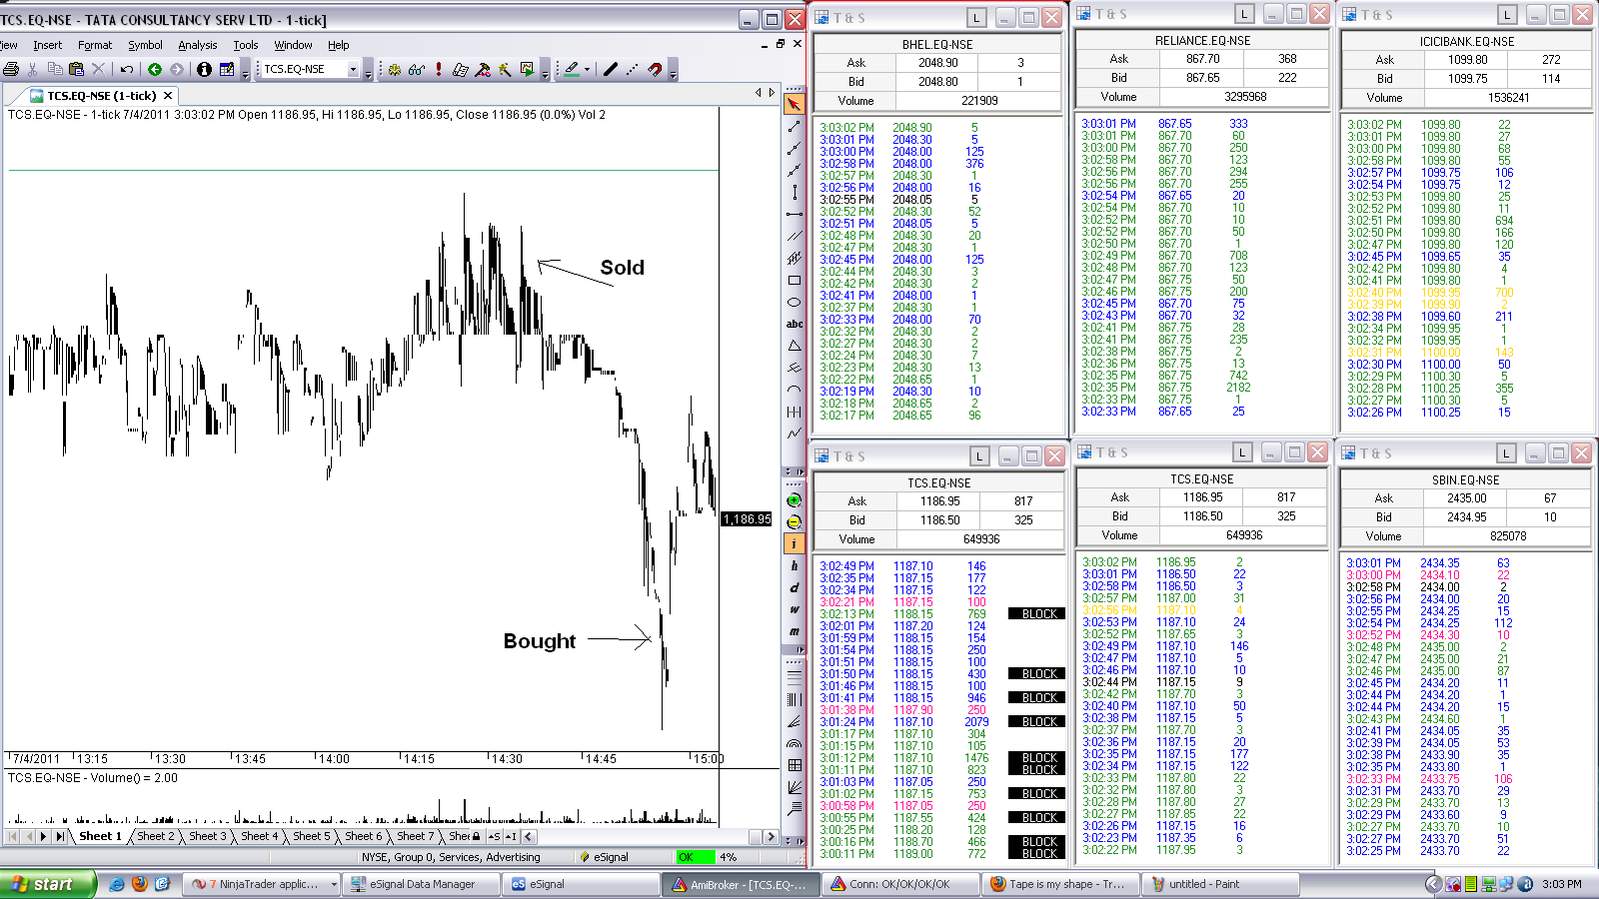Image resolution: width=1599 pixels, height=899 pixels.
Task: Switch to the Sheet 7 tab
Action: (415, 836)
